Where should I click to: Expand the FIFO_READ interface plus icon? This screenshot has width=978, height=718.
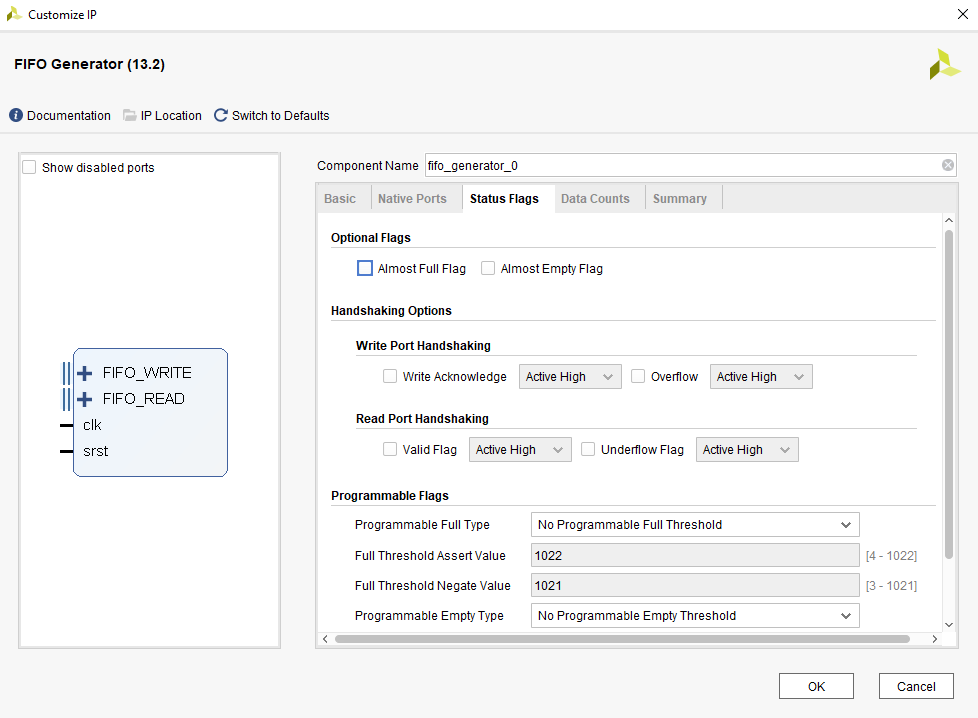[x=85, y=399]
